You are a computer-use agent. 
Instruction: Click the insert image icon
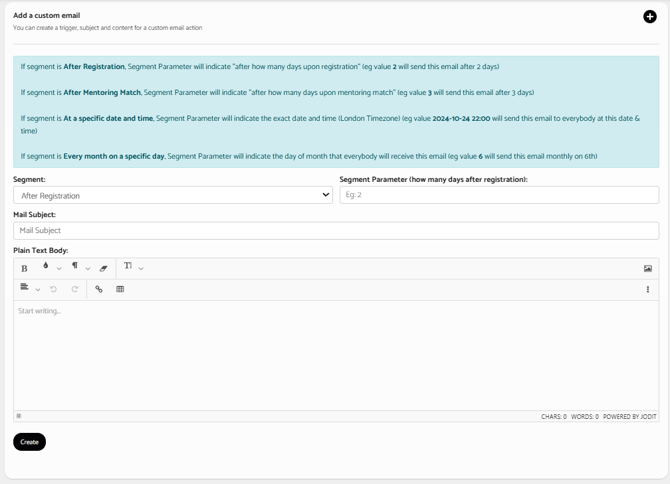[648, 269]
